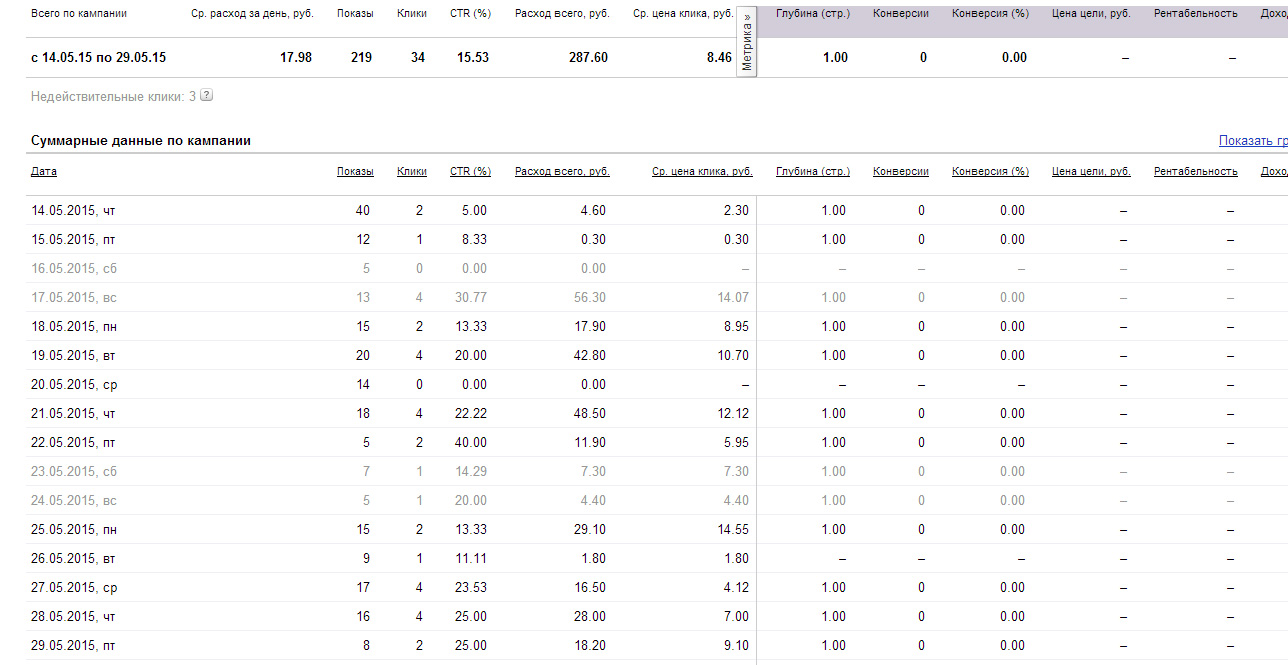
Task: Select spend value 48.50
Action: point(589,414)
